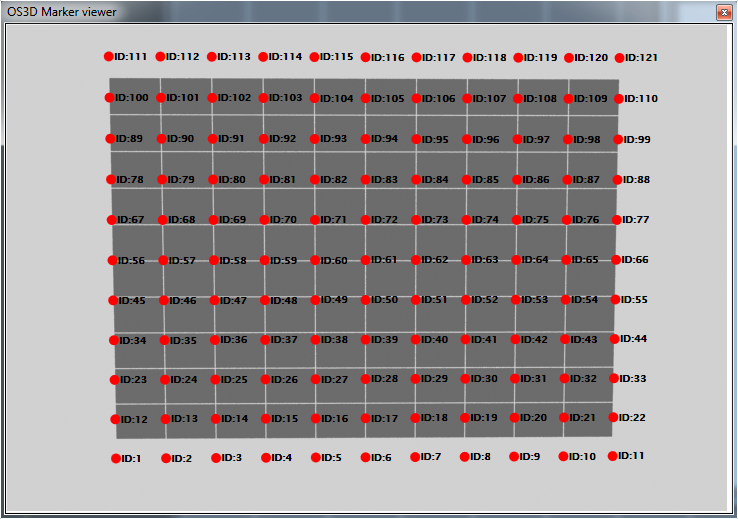Select the red marker ID:1

pyautogui.click(x=116, y=458)
